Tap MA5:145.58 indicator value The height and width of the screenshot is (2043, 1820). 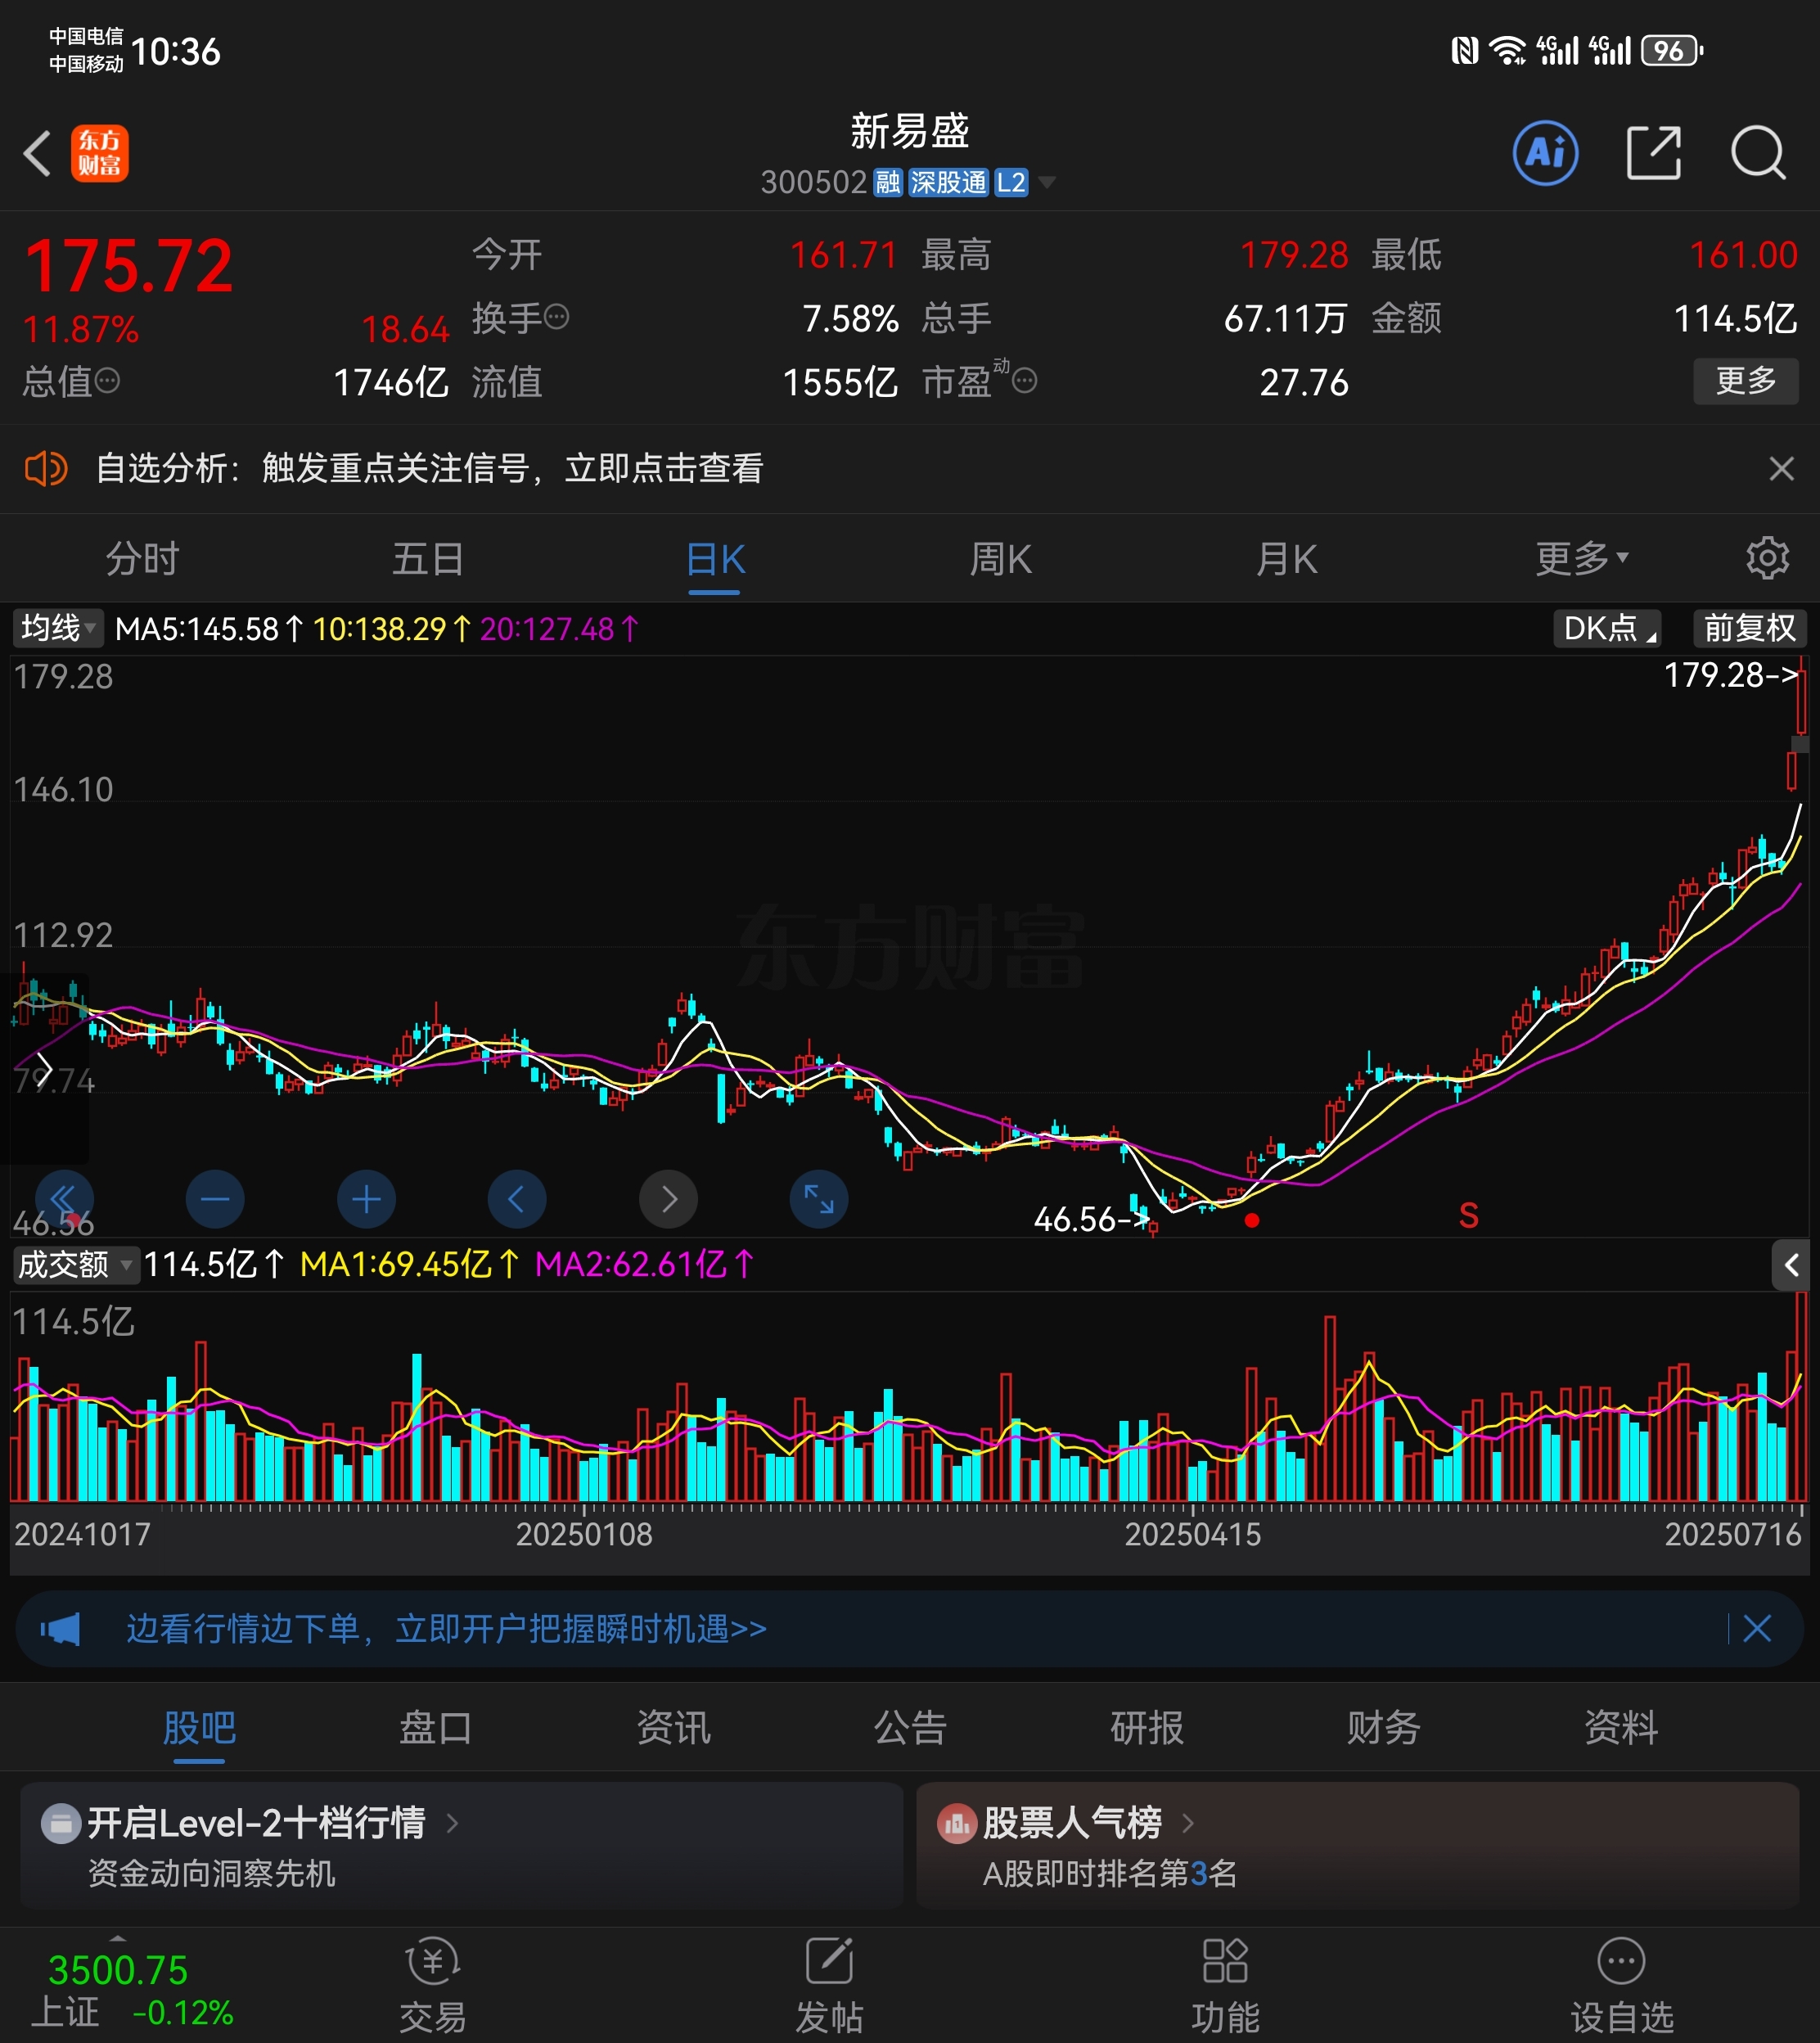(x=208, y=629)
